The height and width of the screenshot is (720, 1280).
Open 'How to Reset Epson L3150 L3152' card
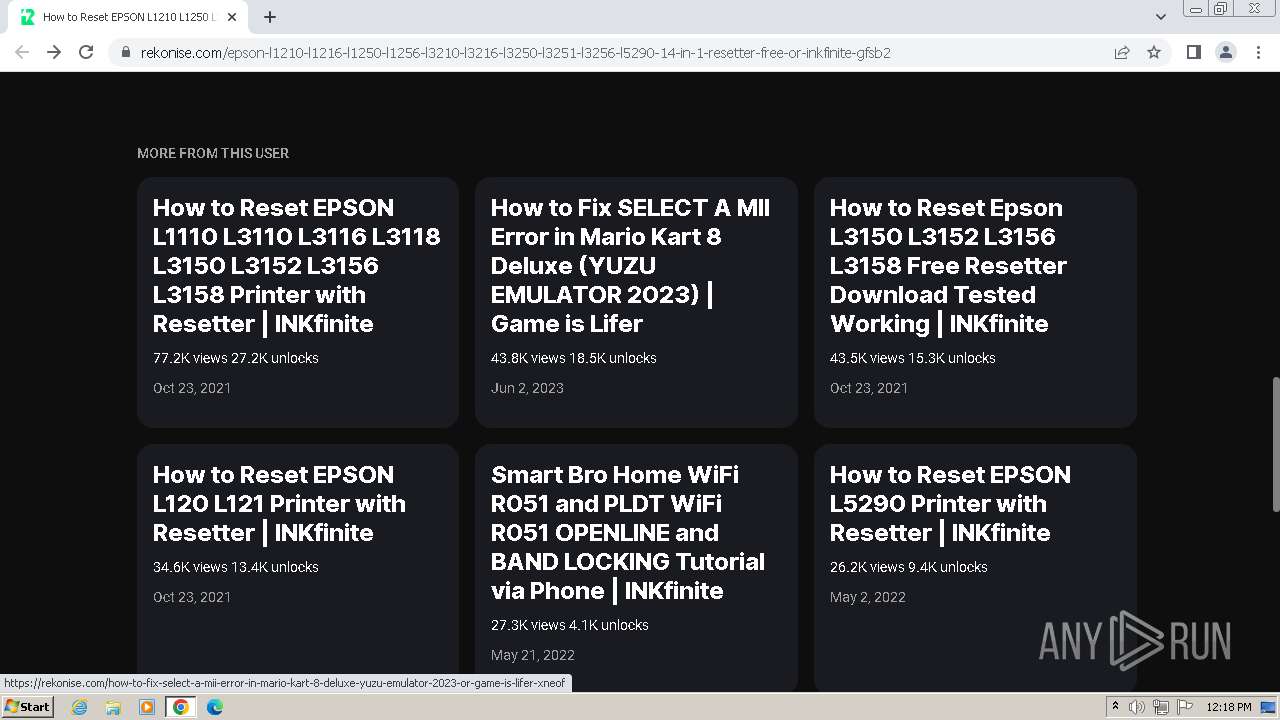(x=975, y=302)
